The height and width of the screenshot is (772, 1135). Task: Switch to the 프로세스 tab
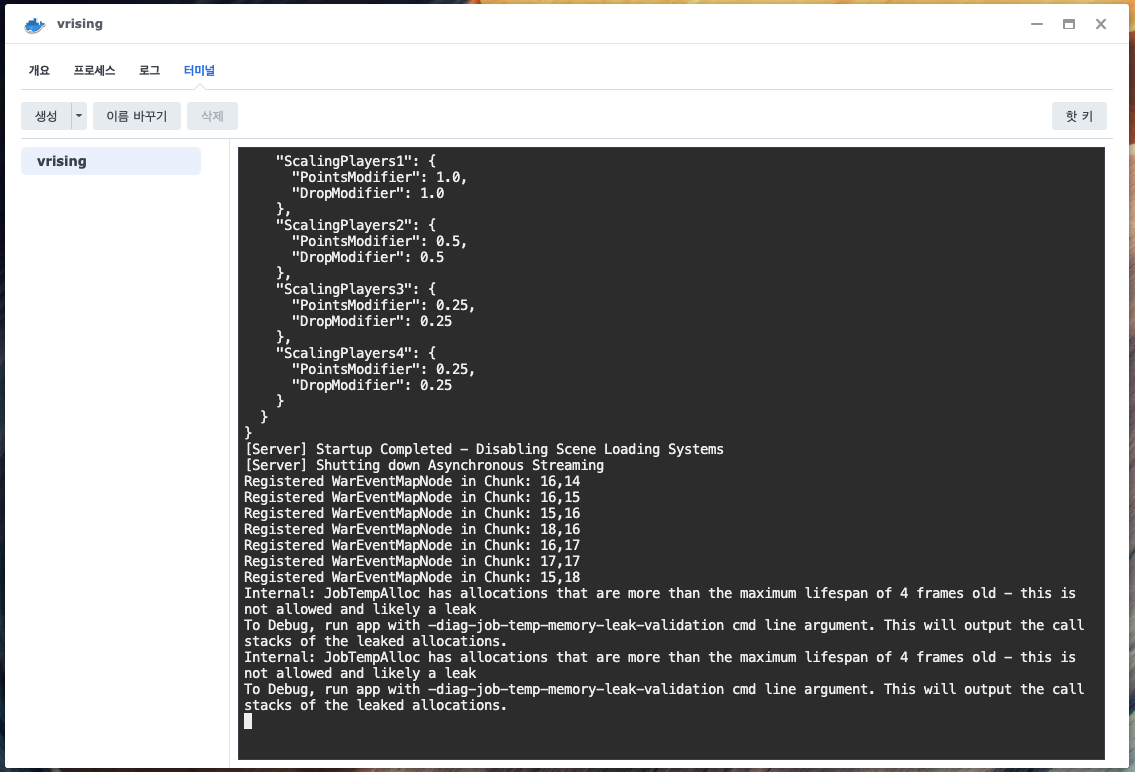tap(94, 70)
